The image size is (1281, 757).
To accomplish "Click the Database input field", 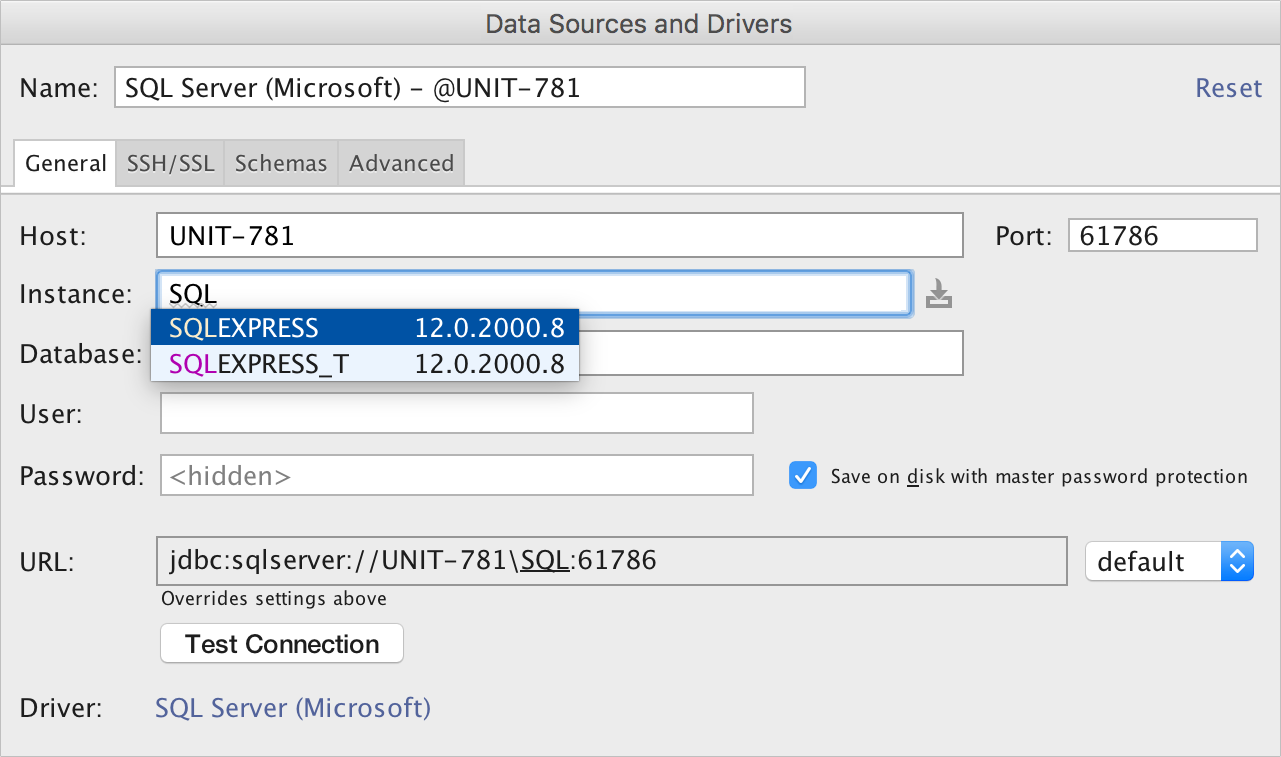I will (x=771, y=353).
